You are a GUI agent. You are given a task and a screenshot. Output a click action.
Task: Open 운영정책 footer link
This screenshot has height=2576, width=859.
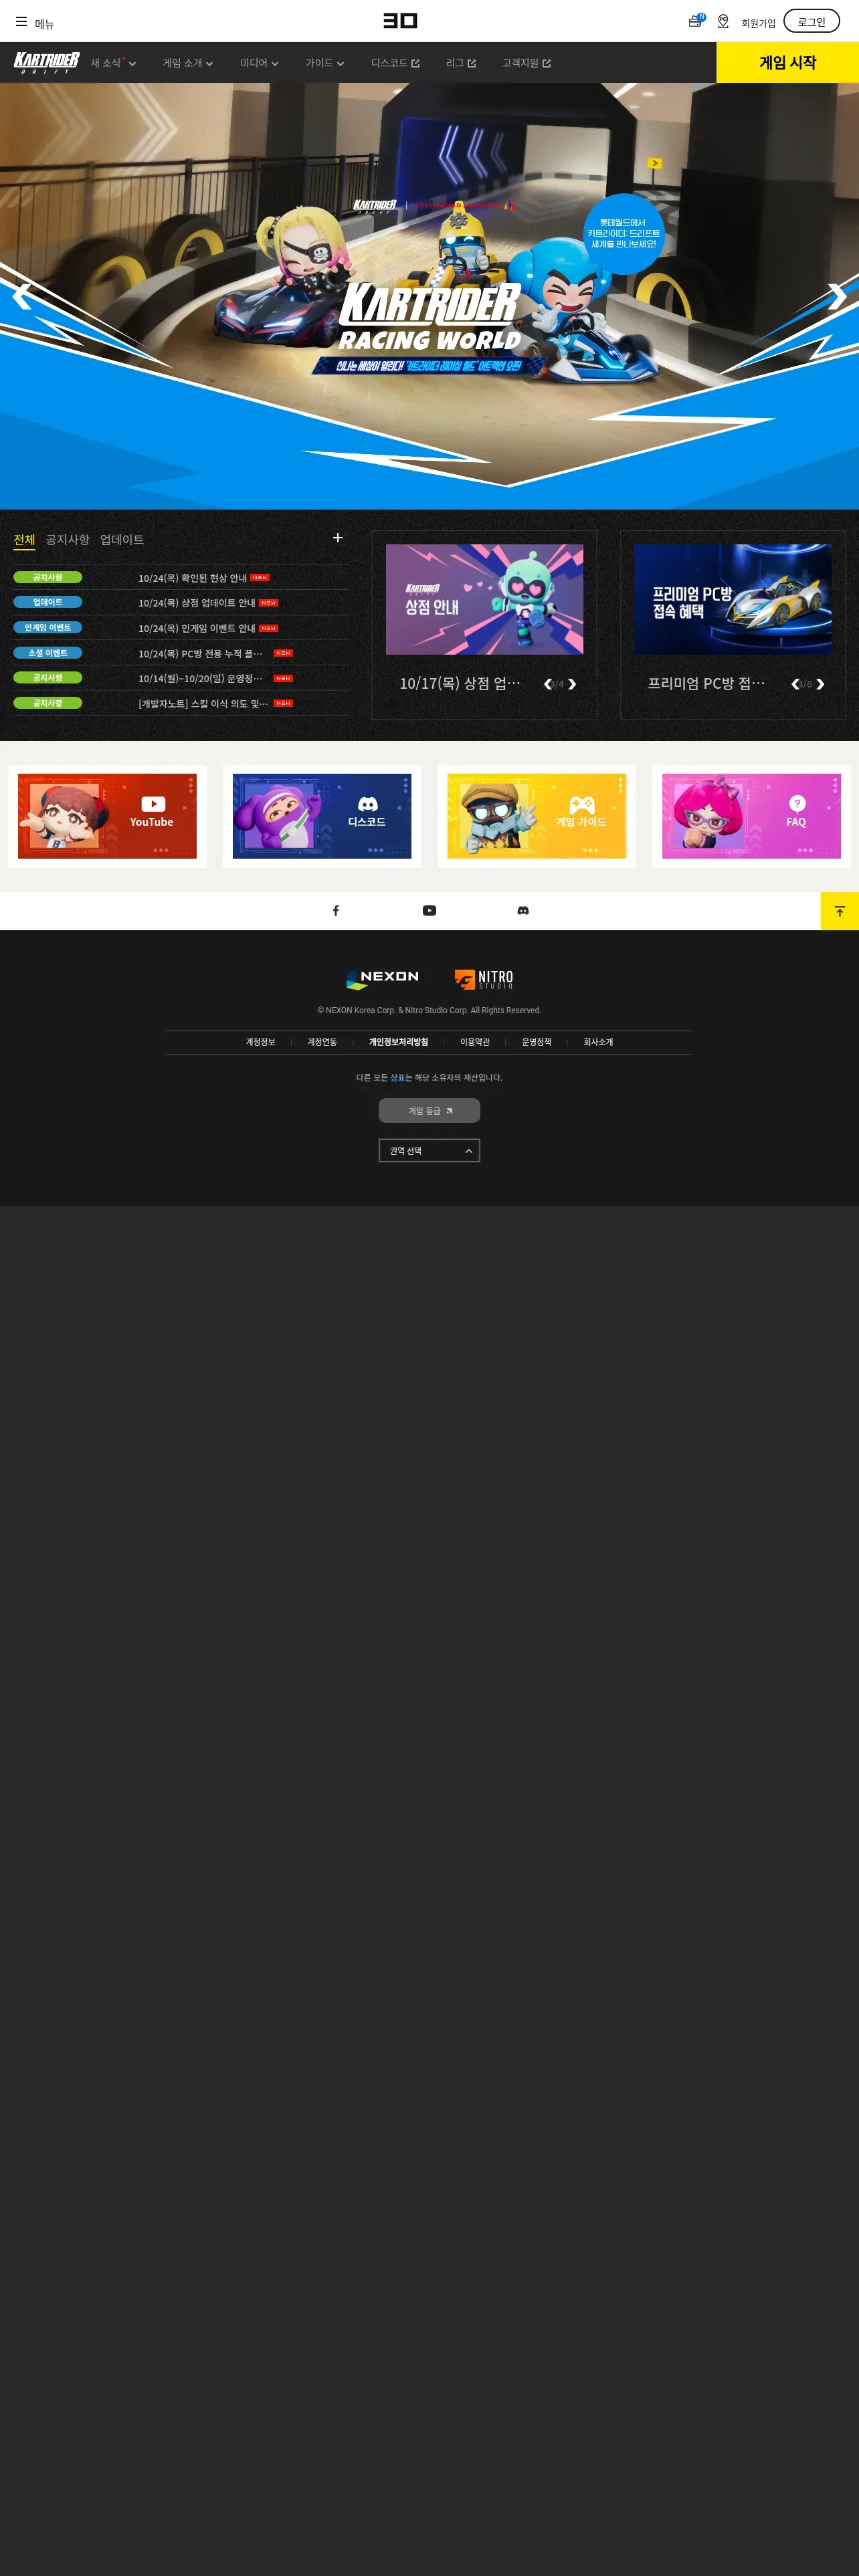(x=536, y=1042)
